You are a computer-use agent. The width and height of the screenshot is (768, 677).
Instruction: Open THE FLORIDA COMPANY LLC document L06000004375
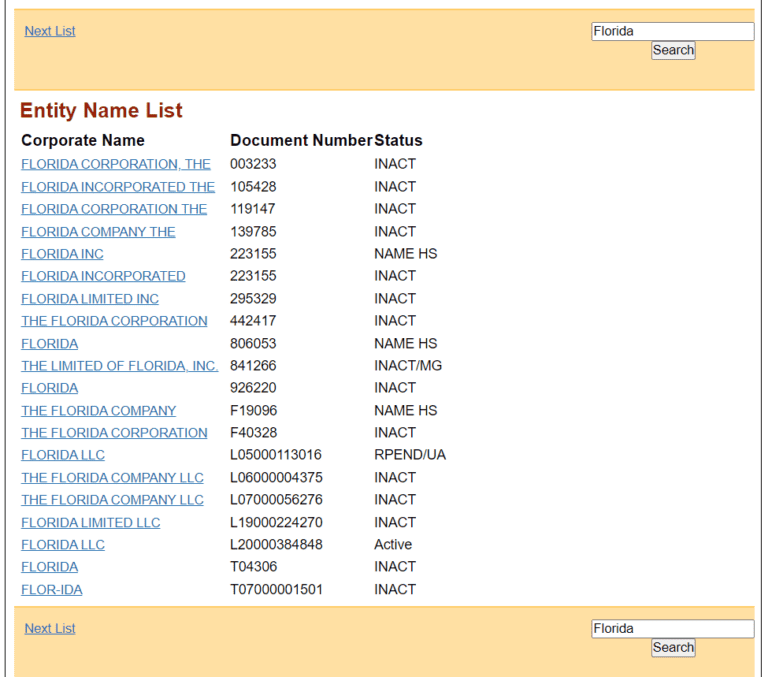112,478
